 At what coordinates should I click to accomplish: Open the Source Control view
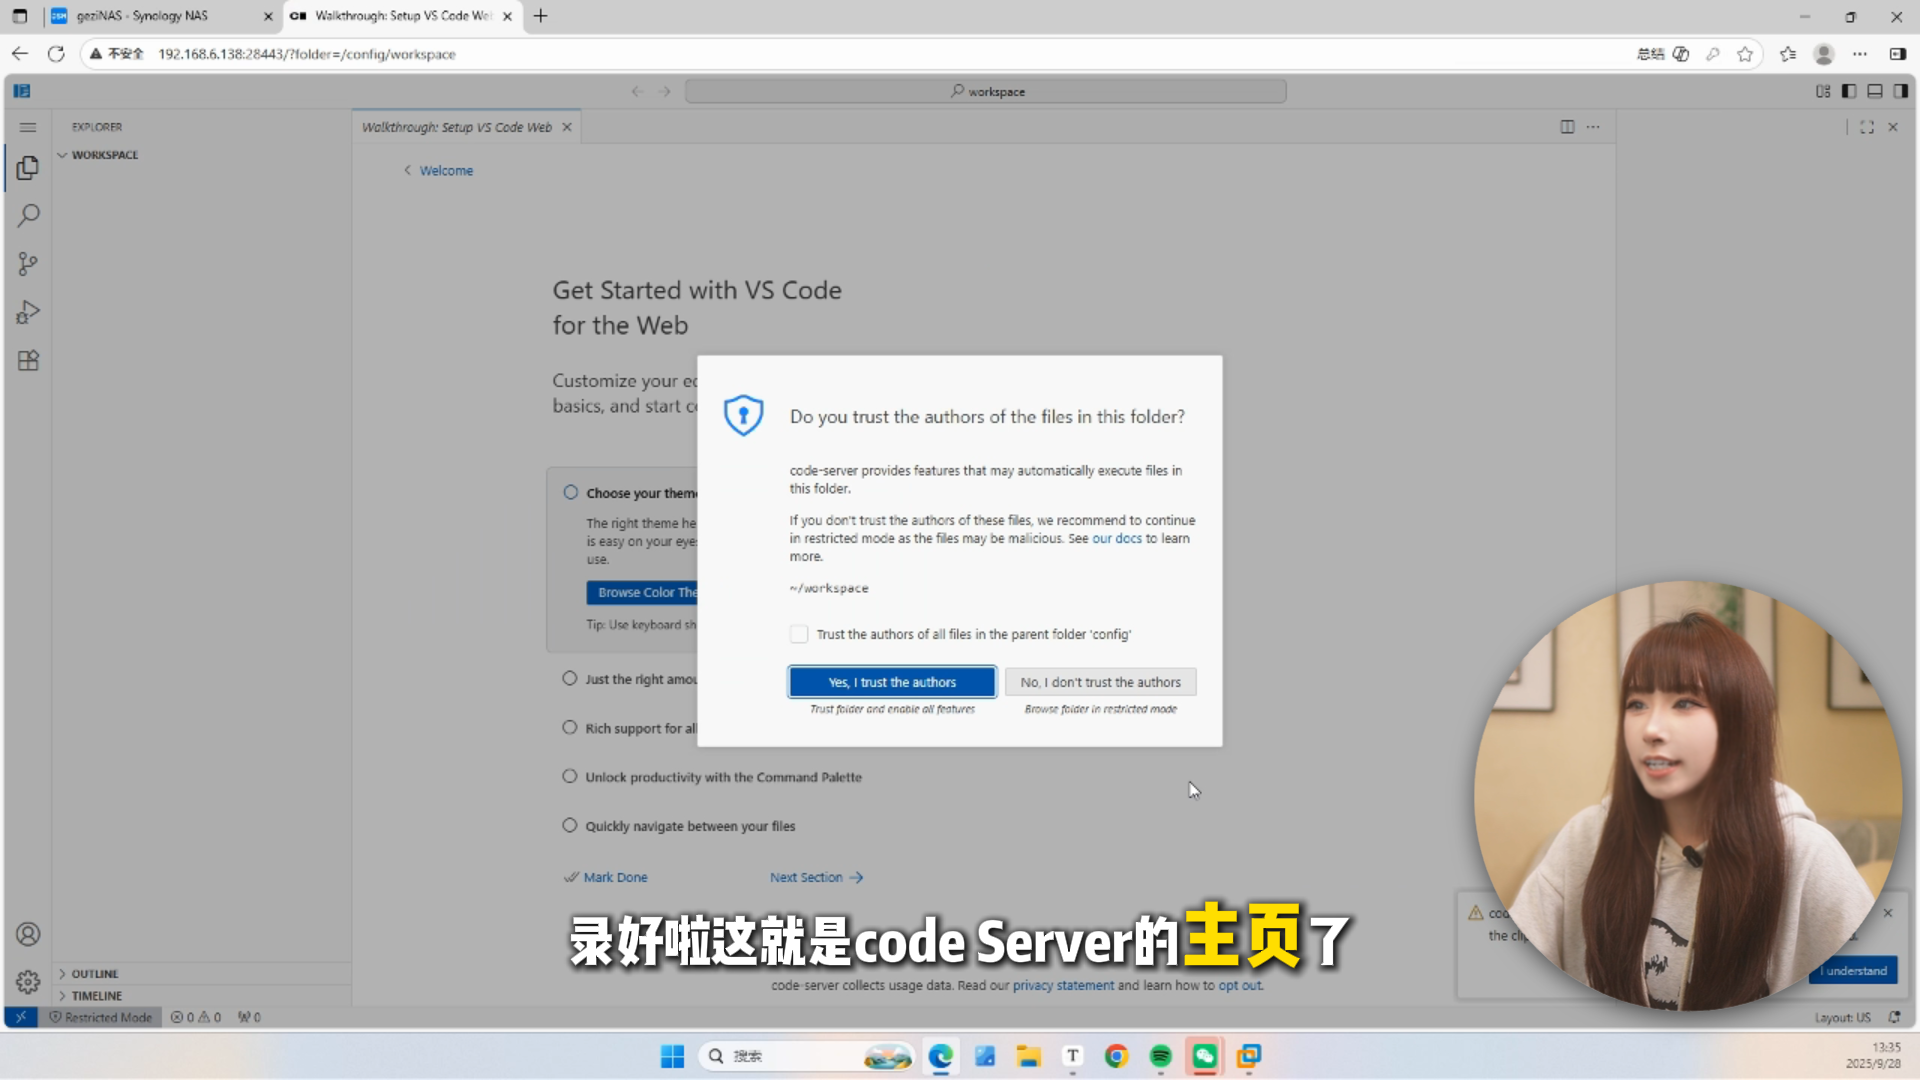click(x=28, y=264)
